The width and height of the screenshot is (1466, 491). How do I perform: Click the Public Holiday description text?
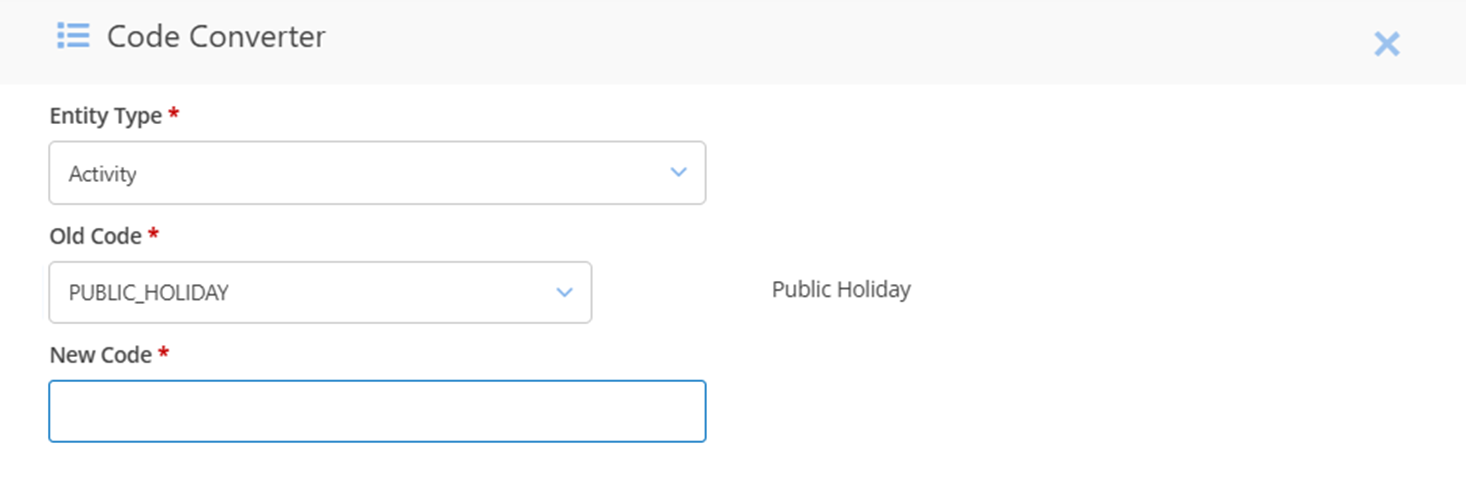point(841,290)
